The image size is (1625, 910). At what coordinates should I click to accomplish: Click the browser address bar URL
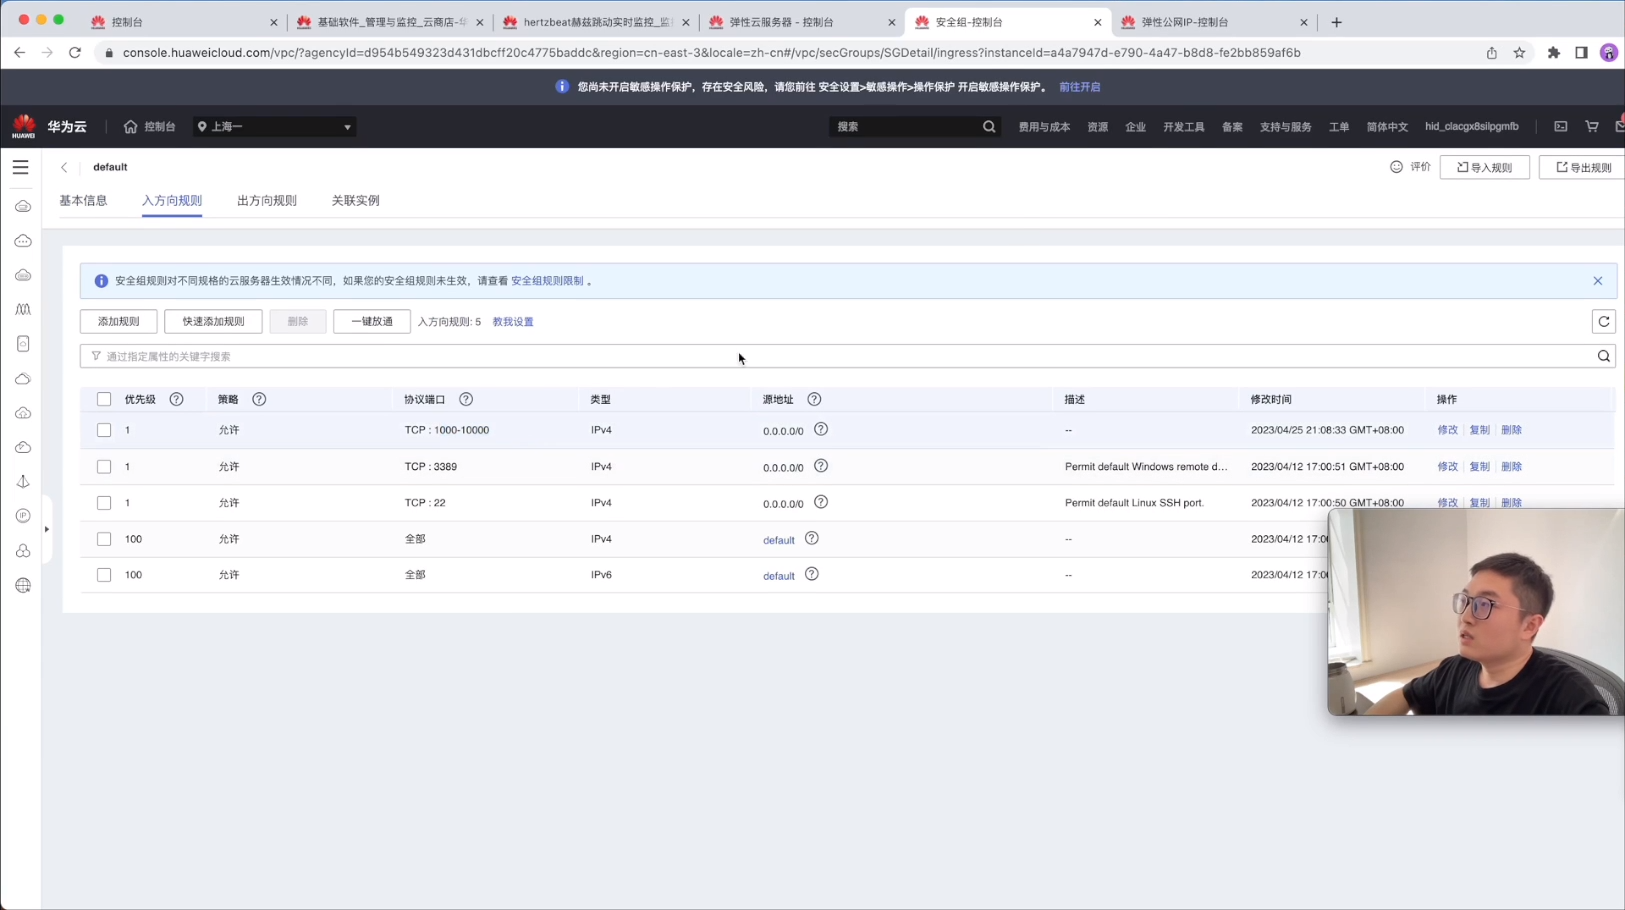tap(711, 53)
